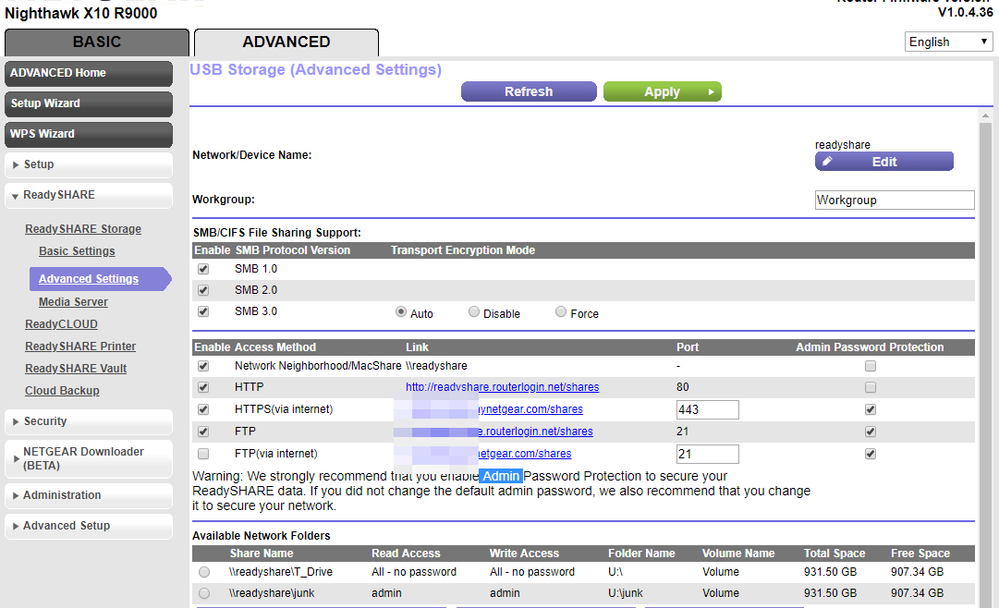This screenshot has height=608, width=999.
Task: Expand the Security section in the sidebar
Action: pos(46,421)
